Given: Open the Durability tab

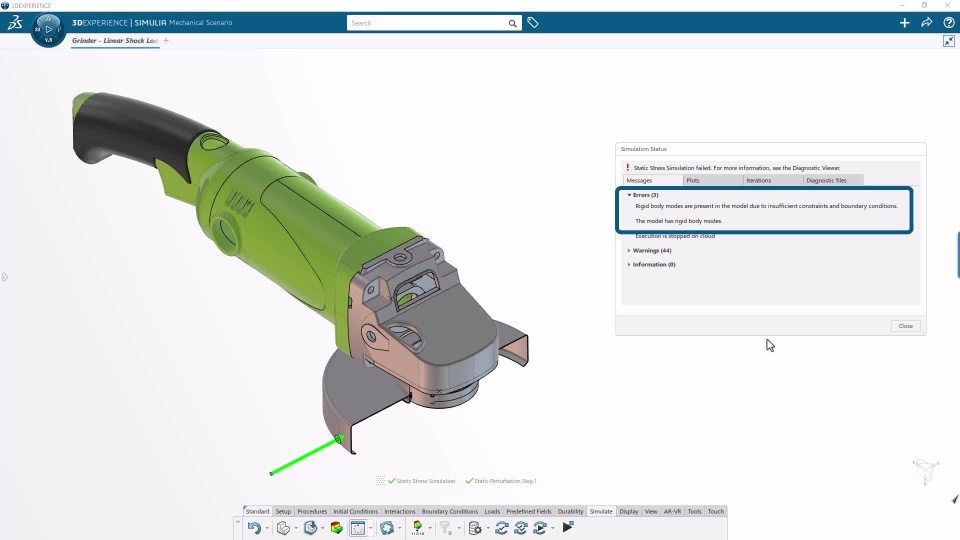Looking at the screenshot, I should 570,511.
